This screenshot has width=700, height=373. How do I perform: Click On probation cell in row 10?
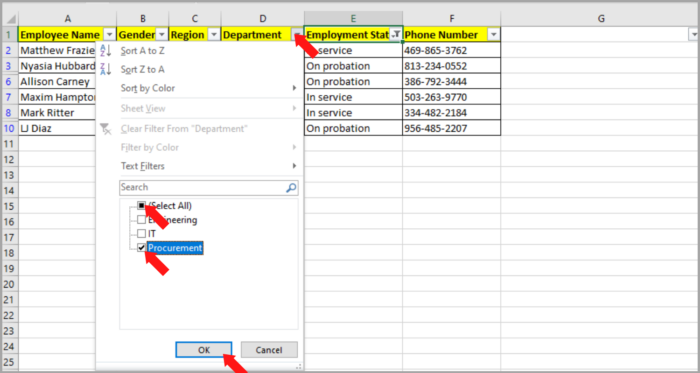353,128
